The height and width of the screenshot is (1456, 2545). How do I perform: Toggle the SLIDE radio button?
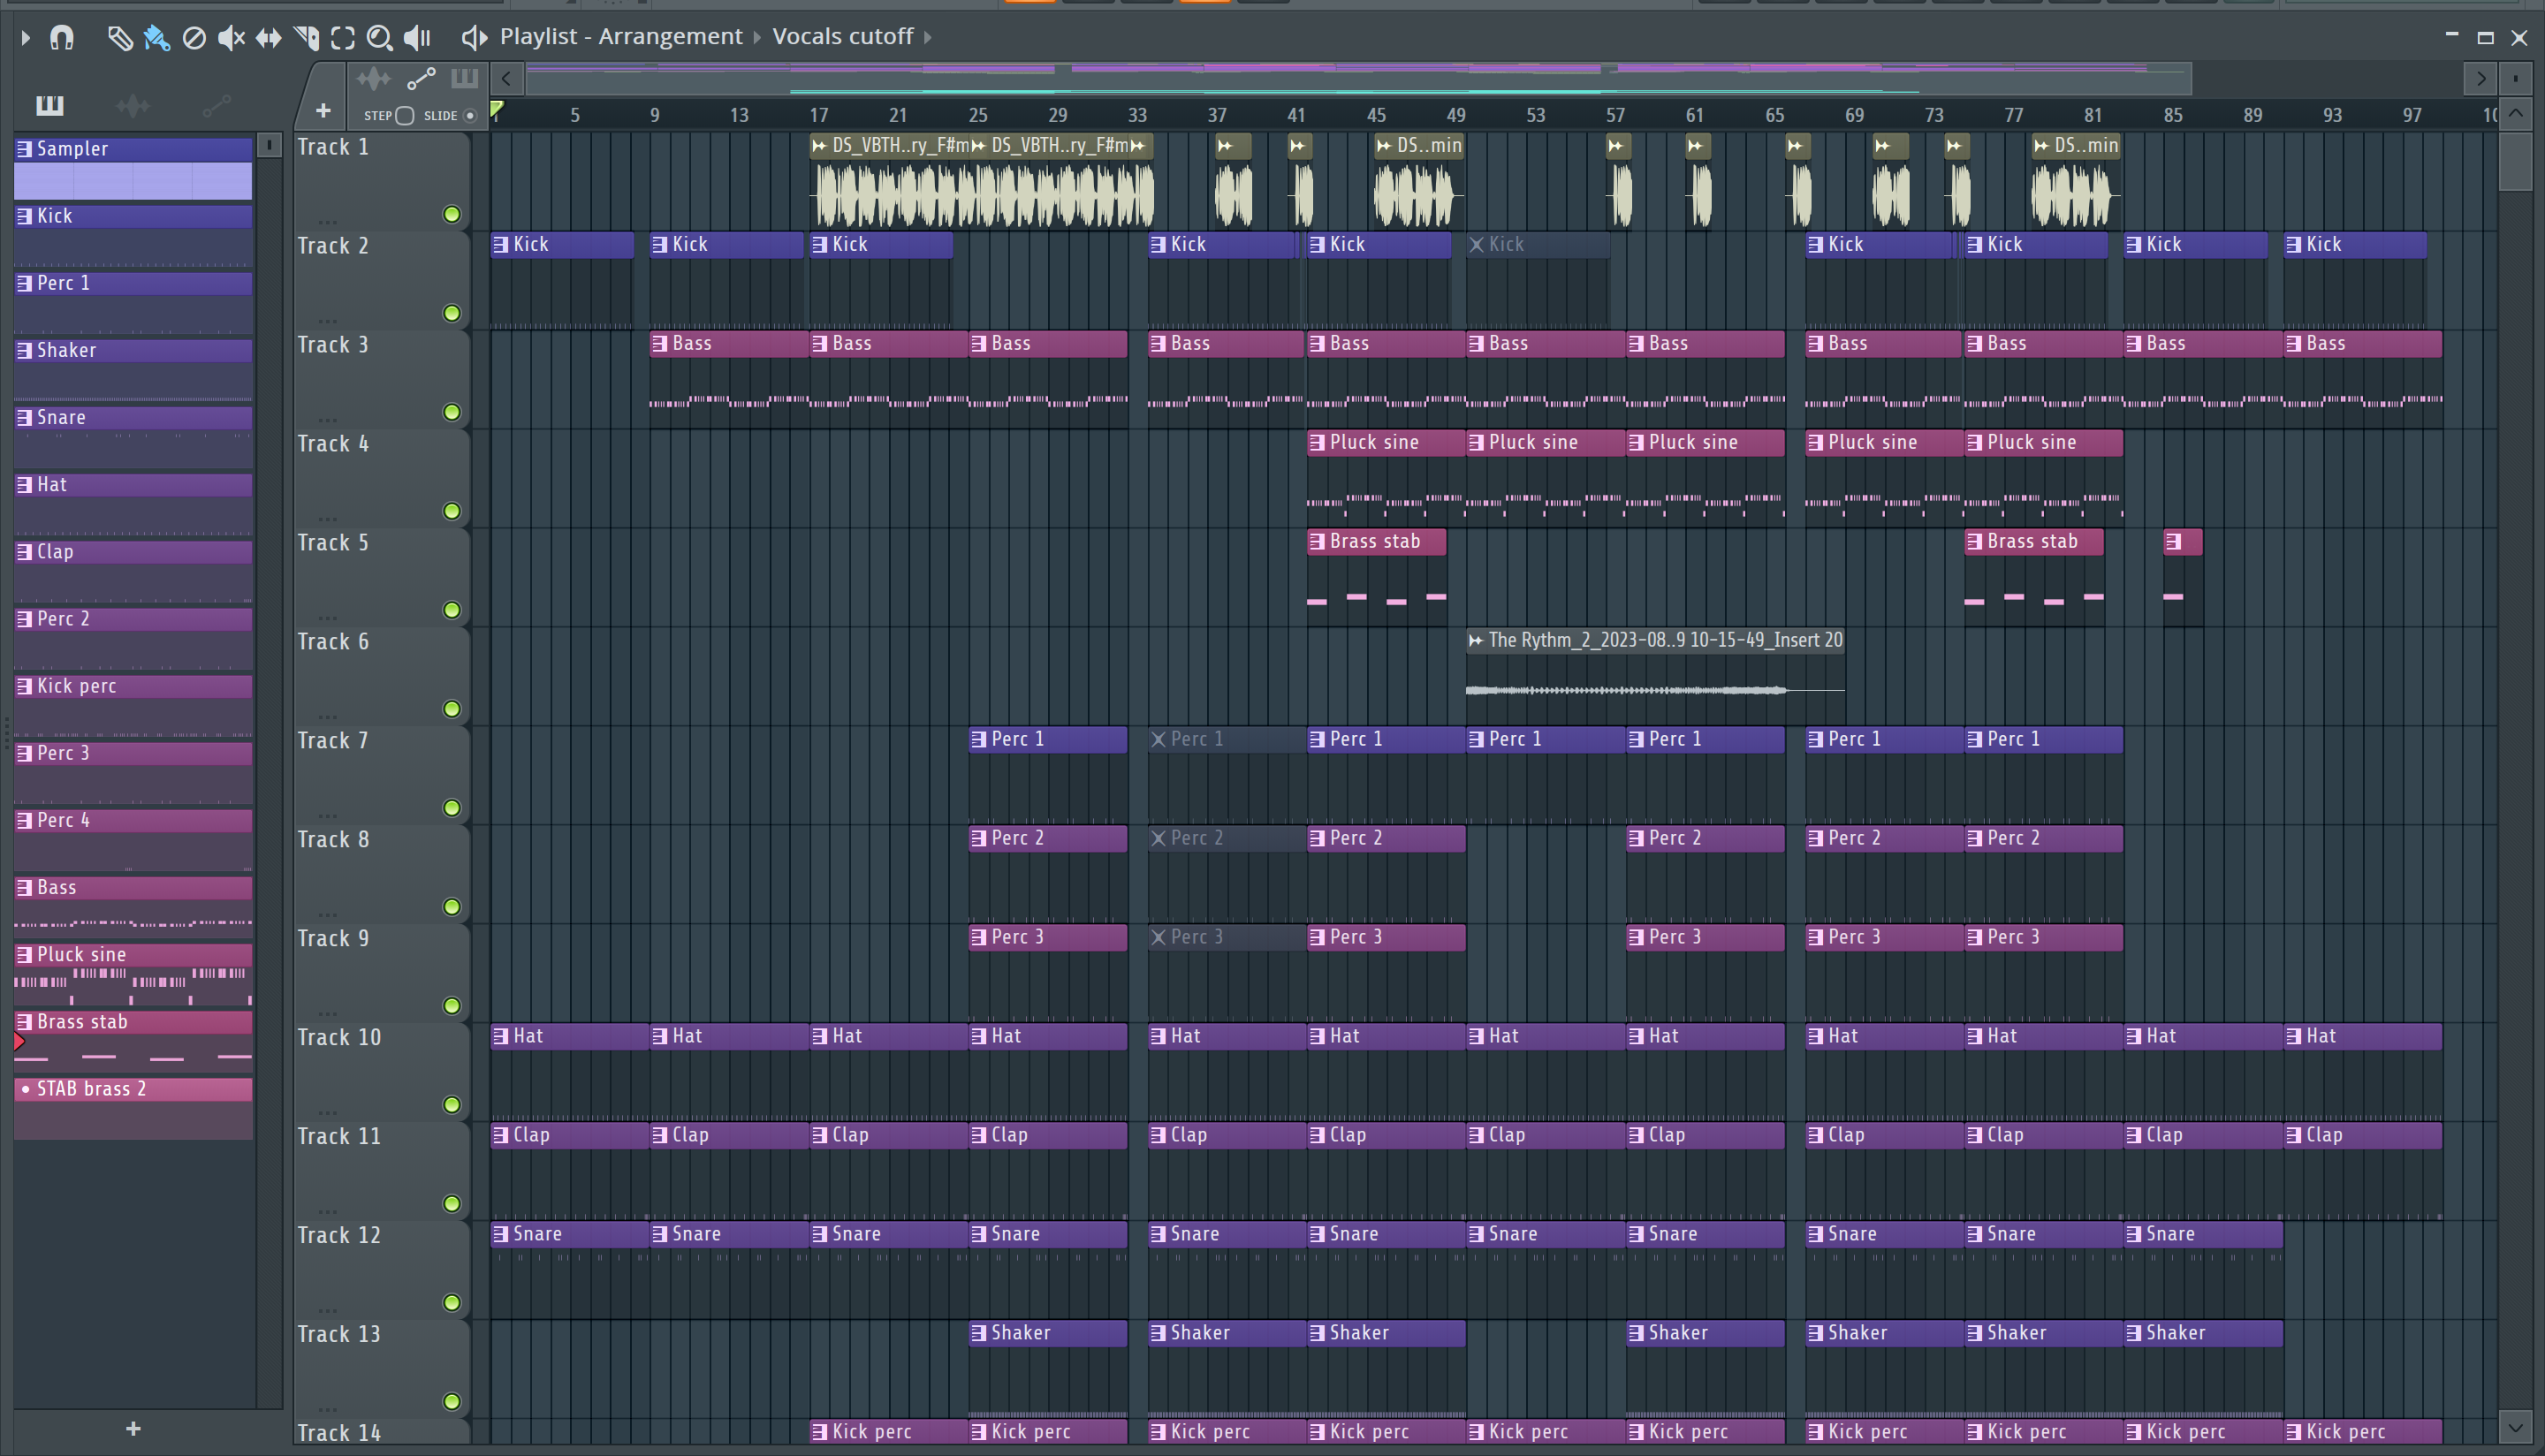click(x=470, y=116)
